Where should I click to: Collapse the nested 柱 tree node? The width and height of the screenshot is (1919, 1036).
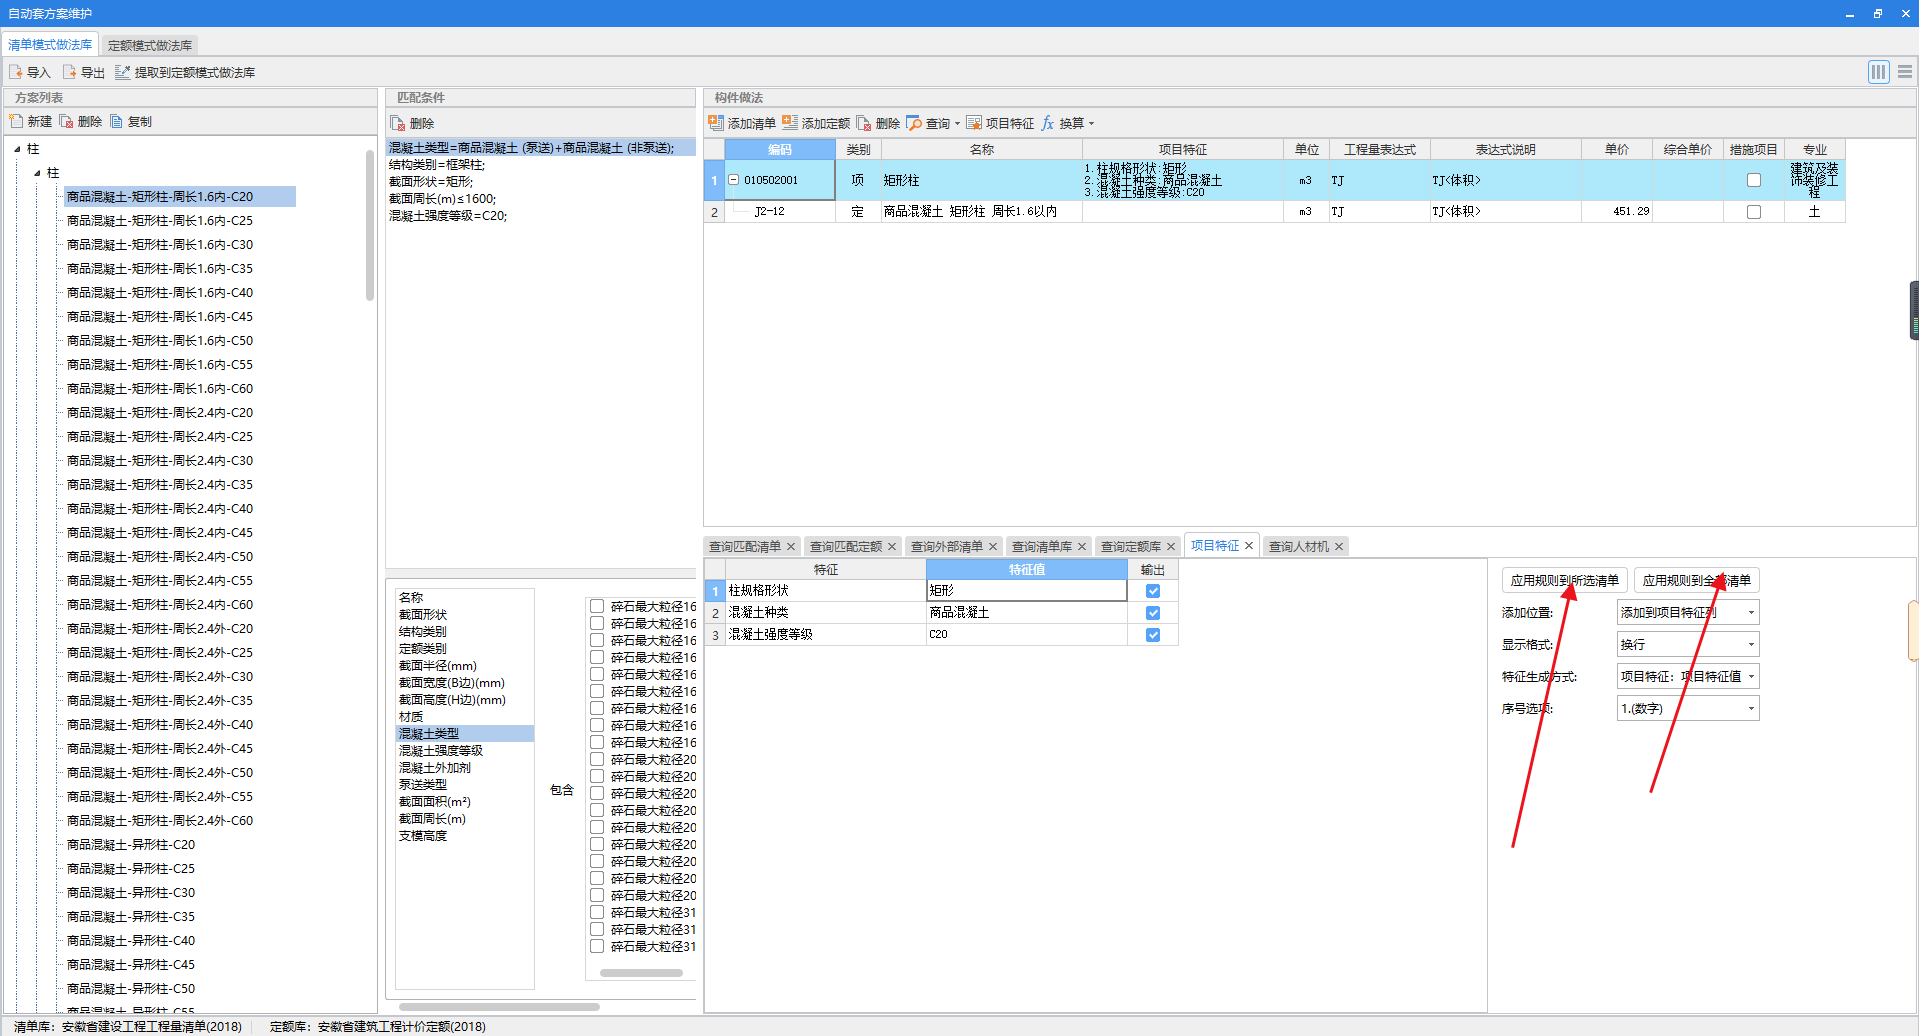[37, 173]
